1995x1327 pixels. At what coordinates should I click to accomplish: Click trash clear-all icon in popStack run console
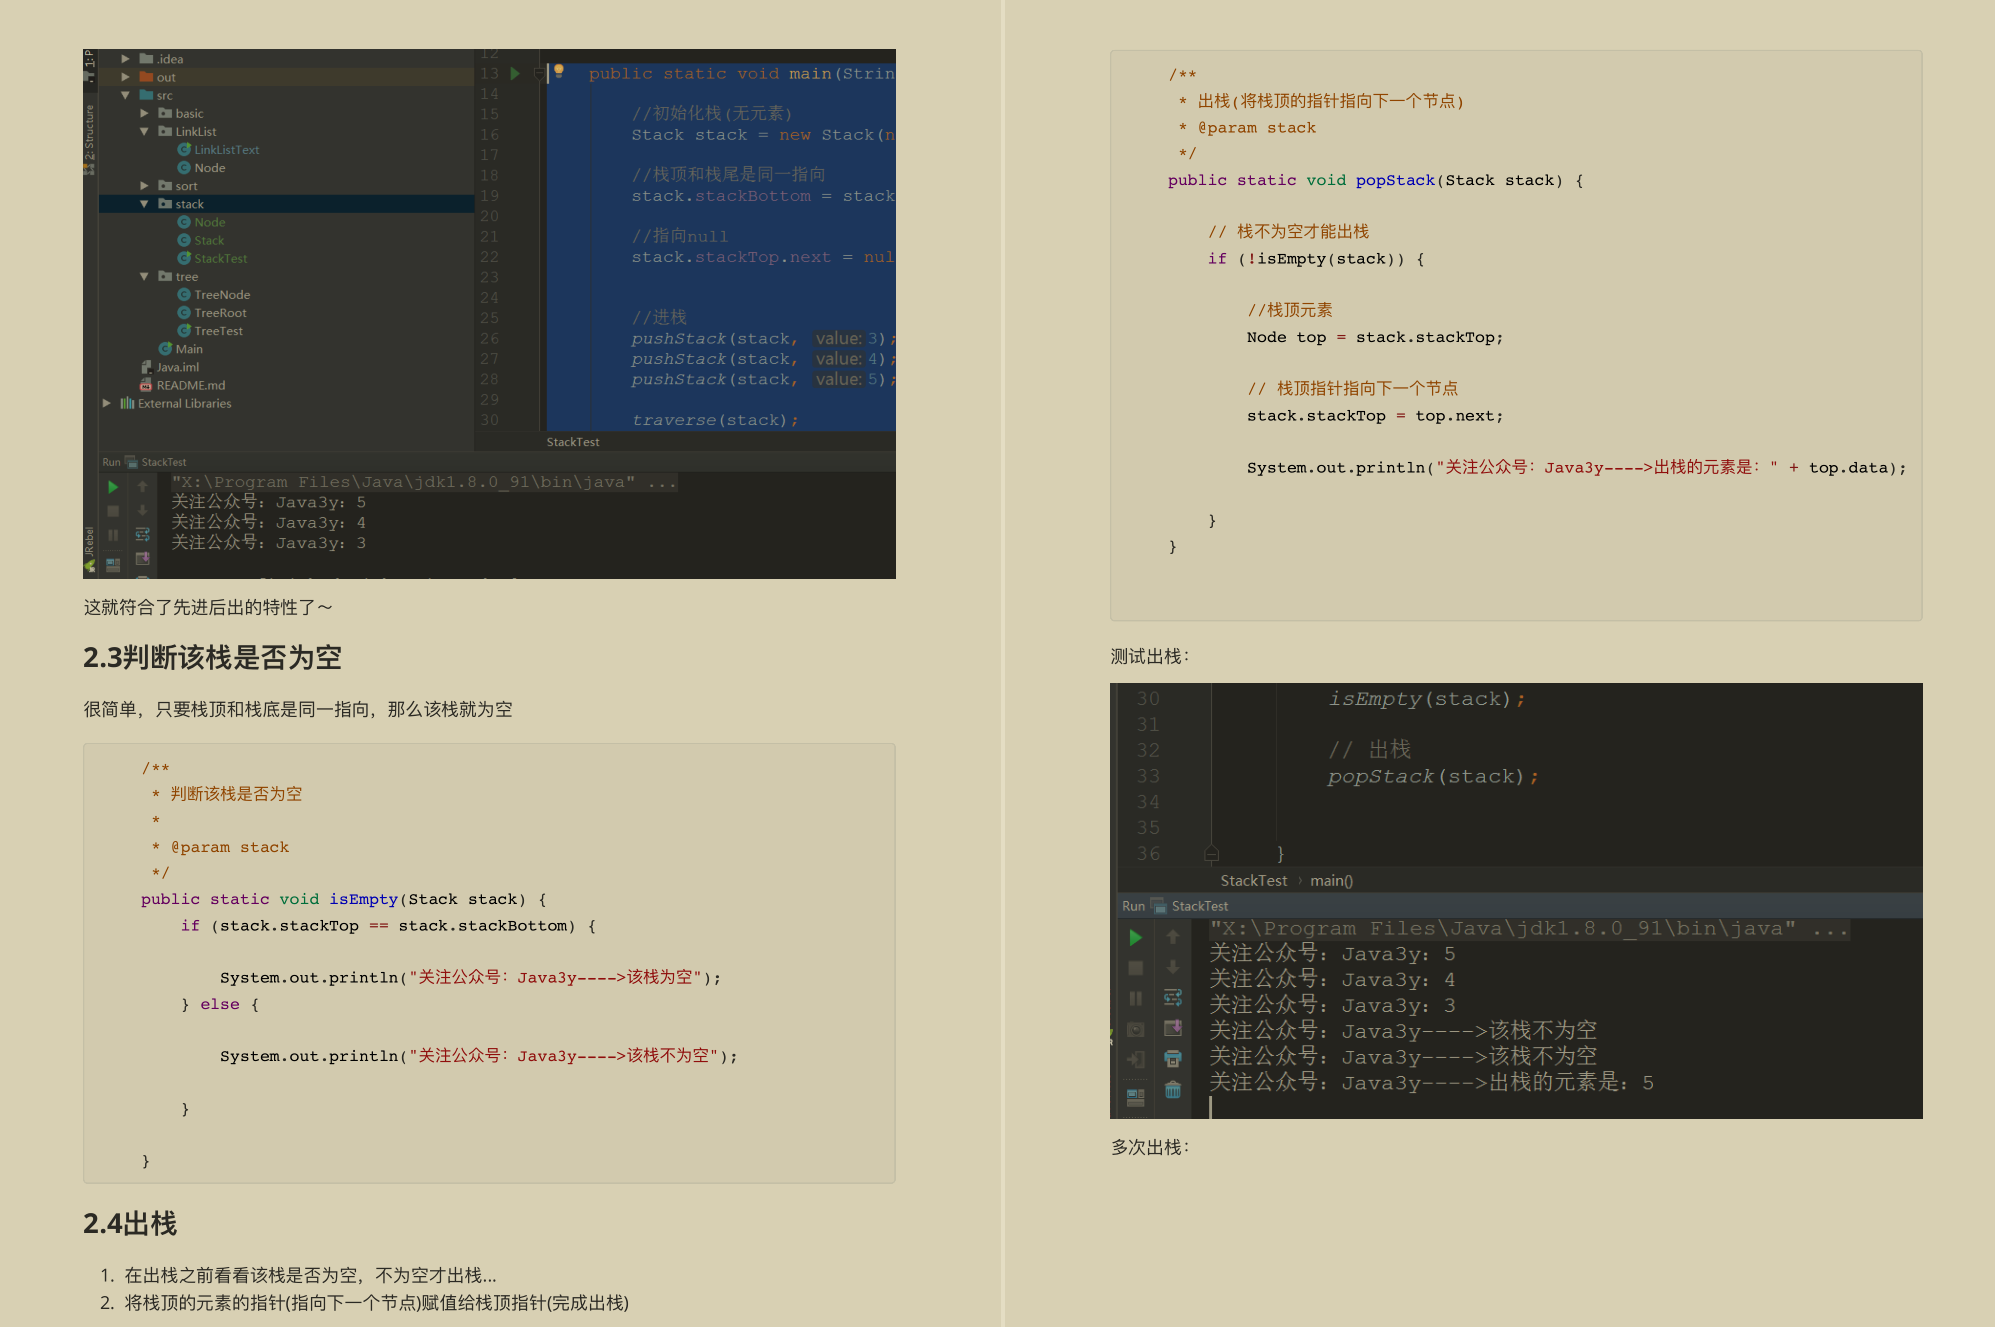tap(1173, 1090)
